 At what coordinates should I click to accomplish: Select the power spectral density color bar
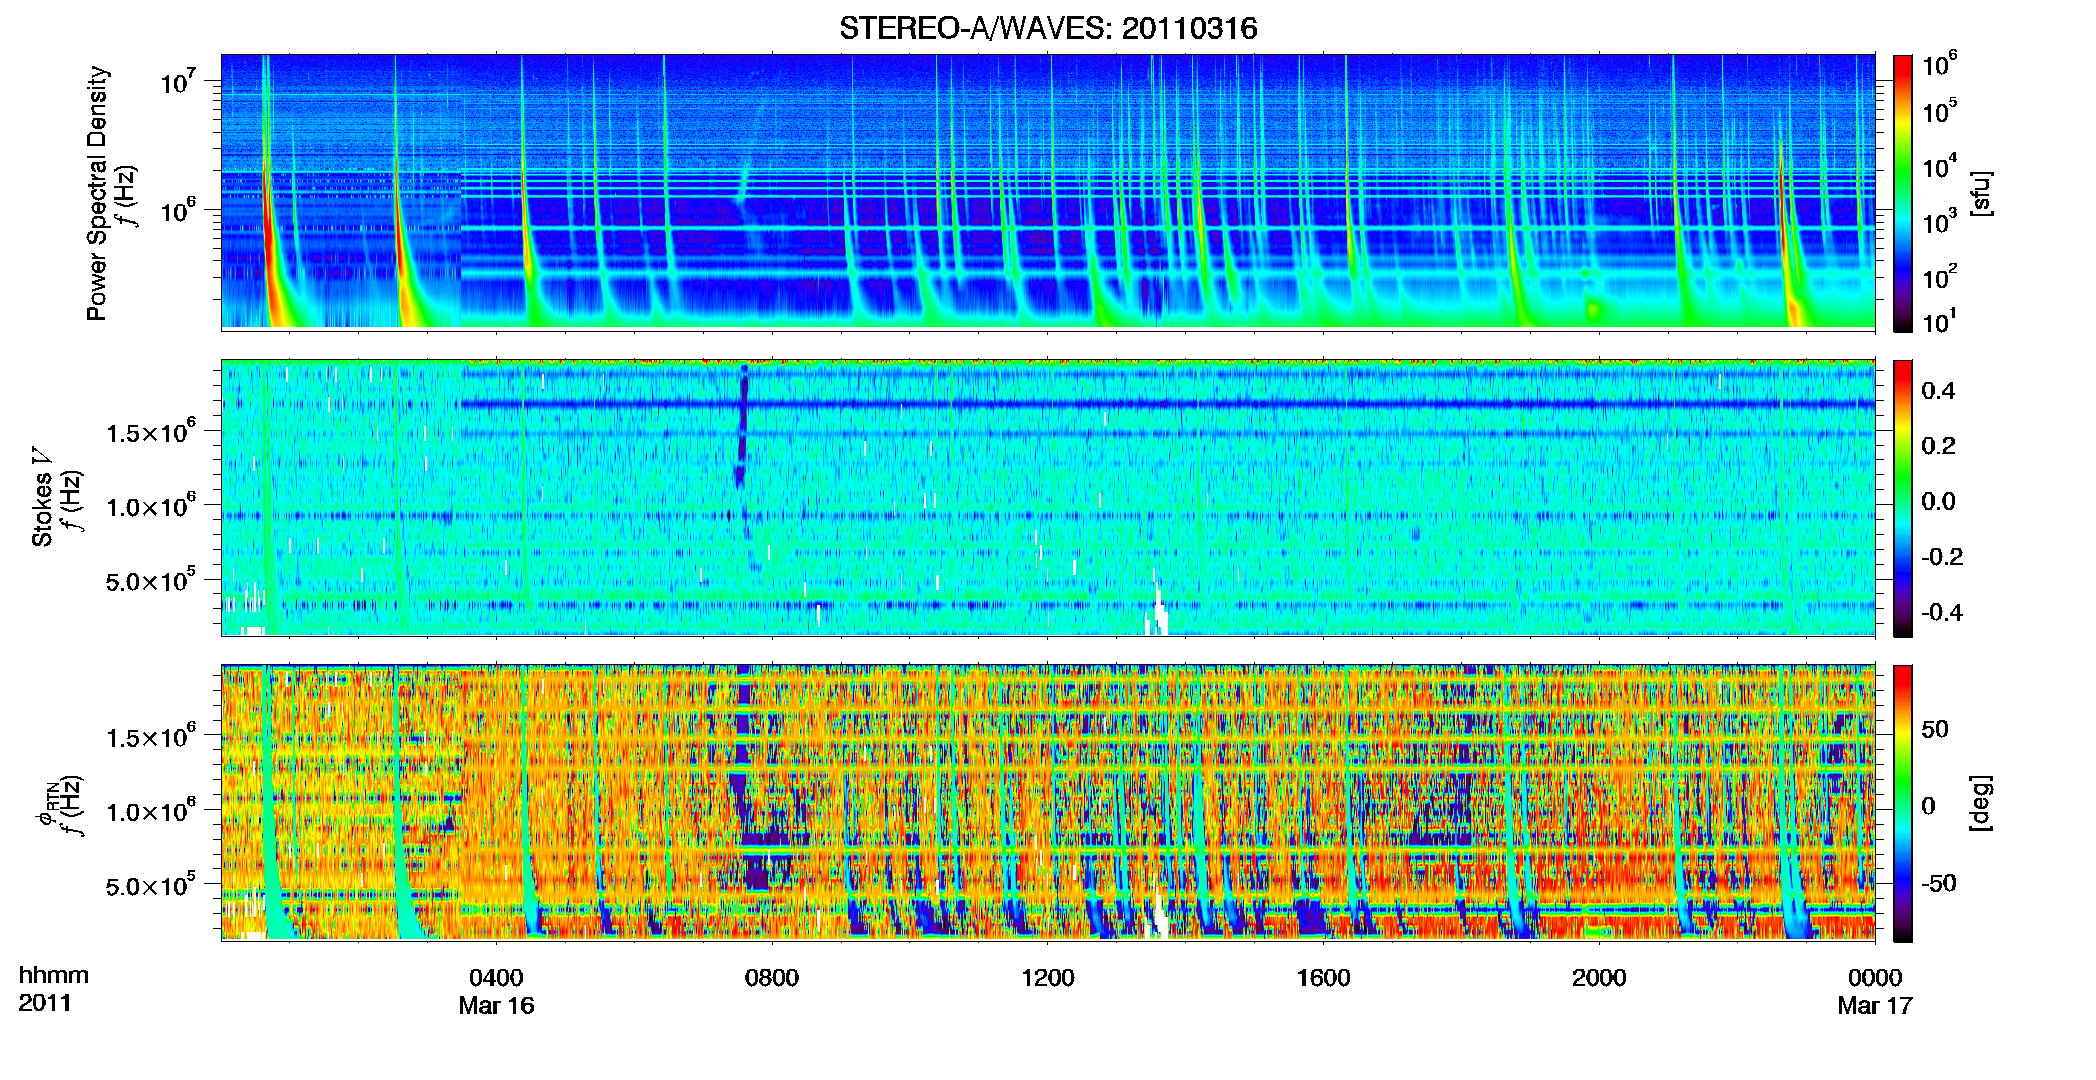(1903, 193)
